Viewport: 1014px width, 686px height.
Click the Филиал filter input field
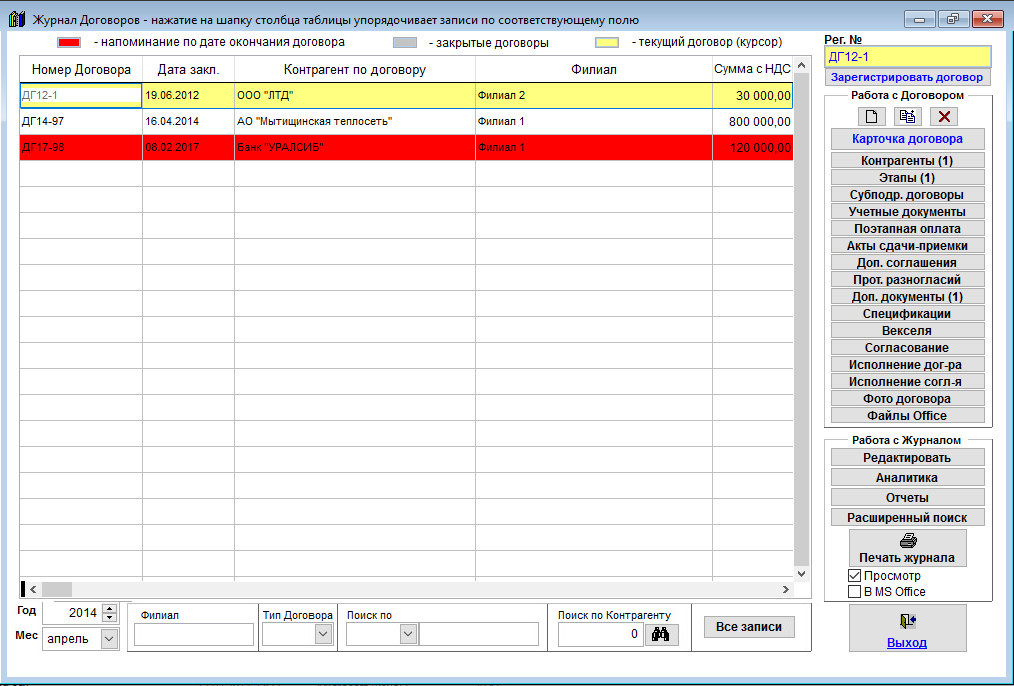click(193, 634)
